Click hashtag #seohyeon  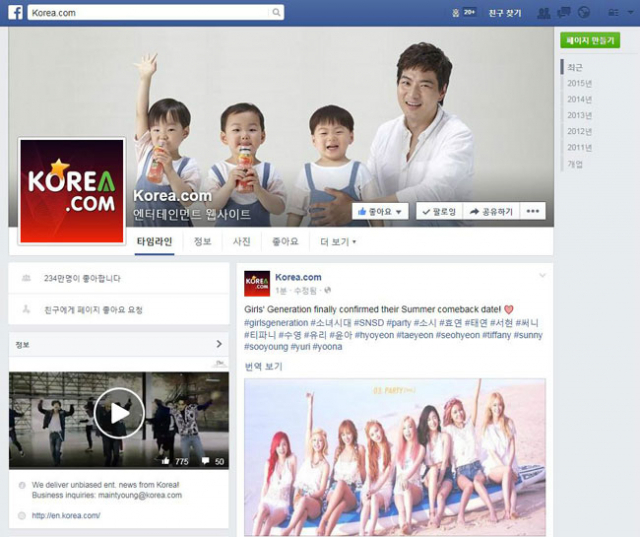point(457,335)
